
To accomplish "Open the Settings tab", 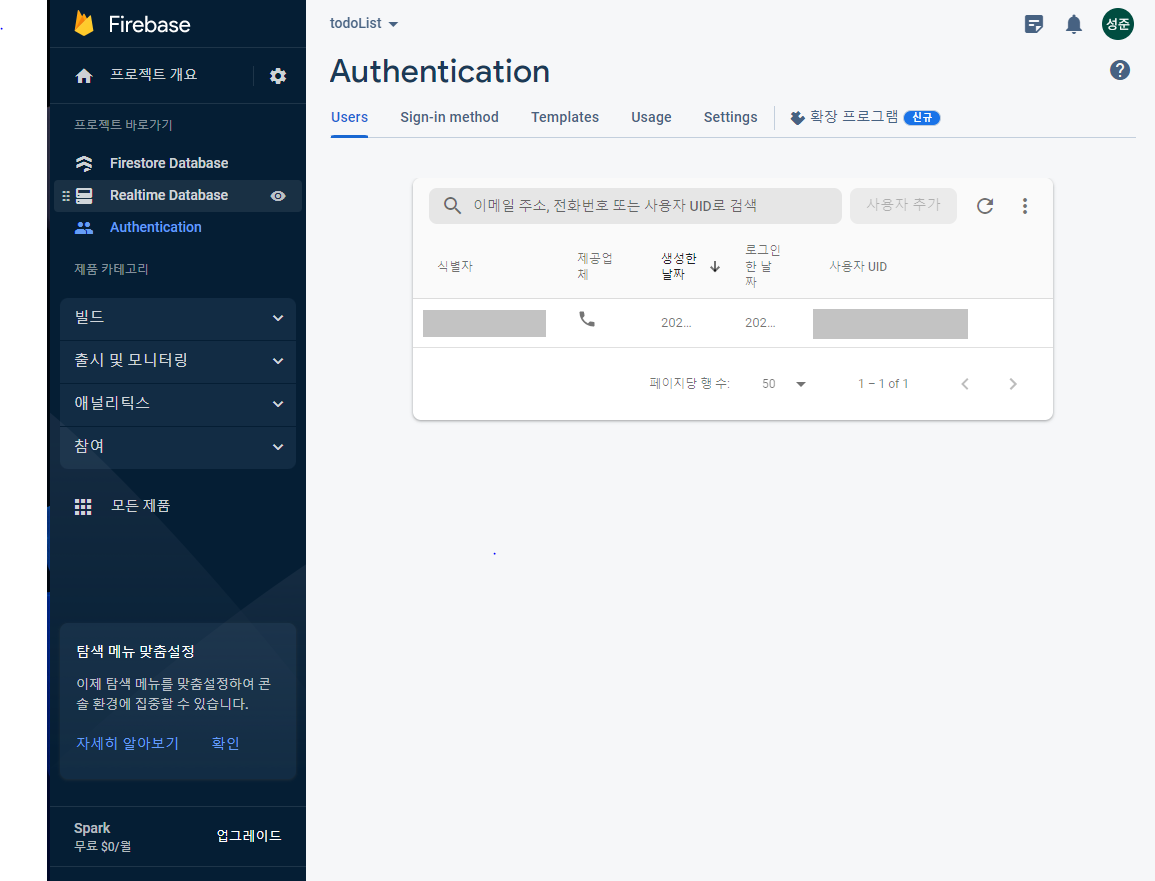I will [730, 117].
